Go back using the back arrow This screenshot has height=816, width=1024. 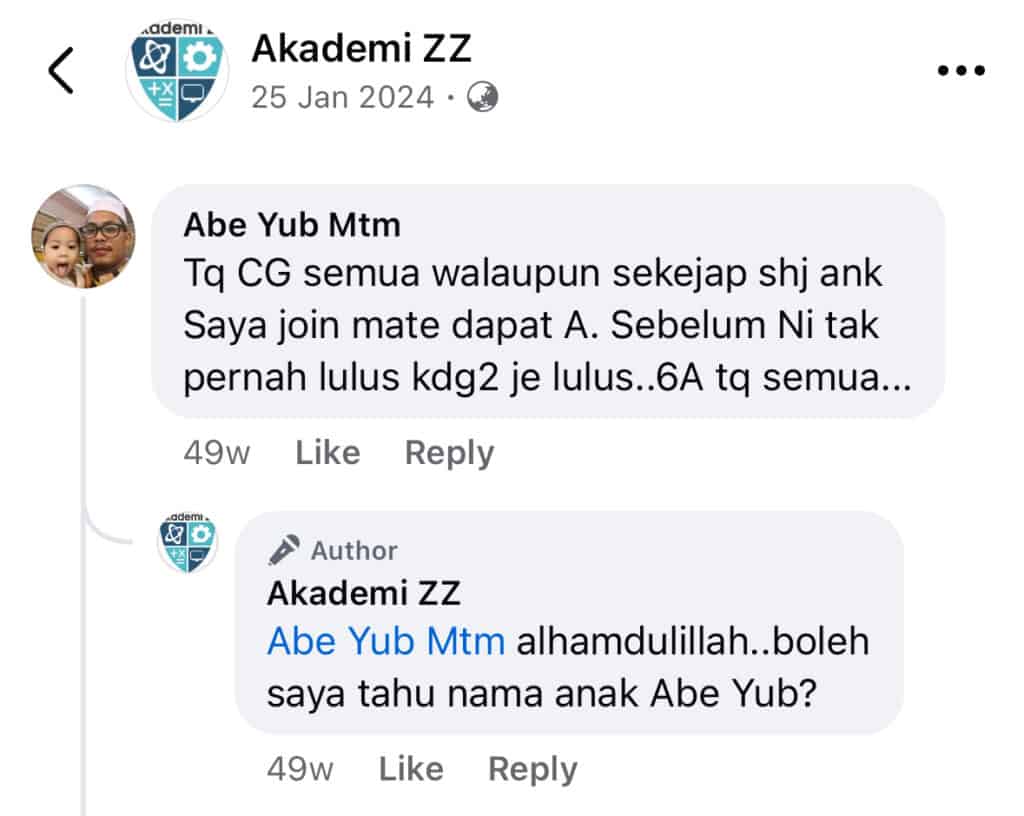[61, 71]
